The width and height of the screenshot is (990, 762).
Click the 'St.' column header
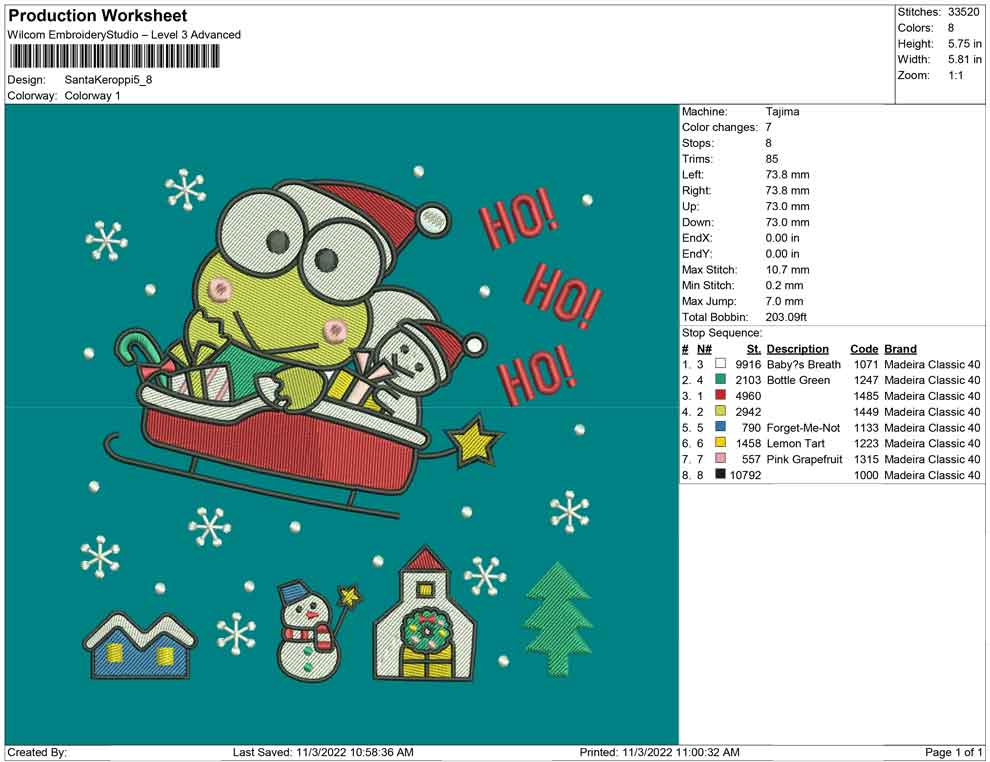(x=754, y=349)
